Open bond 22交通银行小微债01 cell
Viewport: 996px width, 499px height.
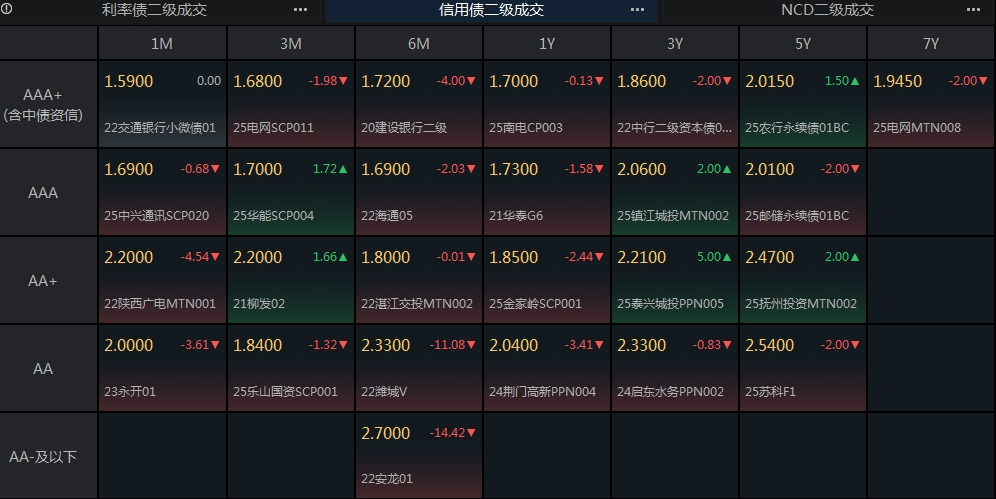(162, 105)
